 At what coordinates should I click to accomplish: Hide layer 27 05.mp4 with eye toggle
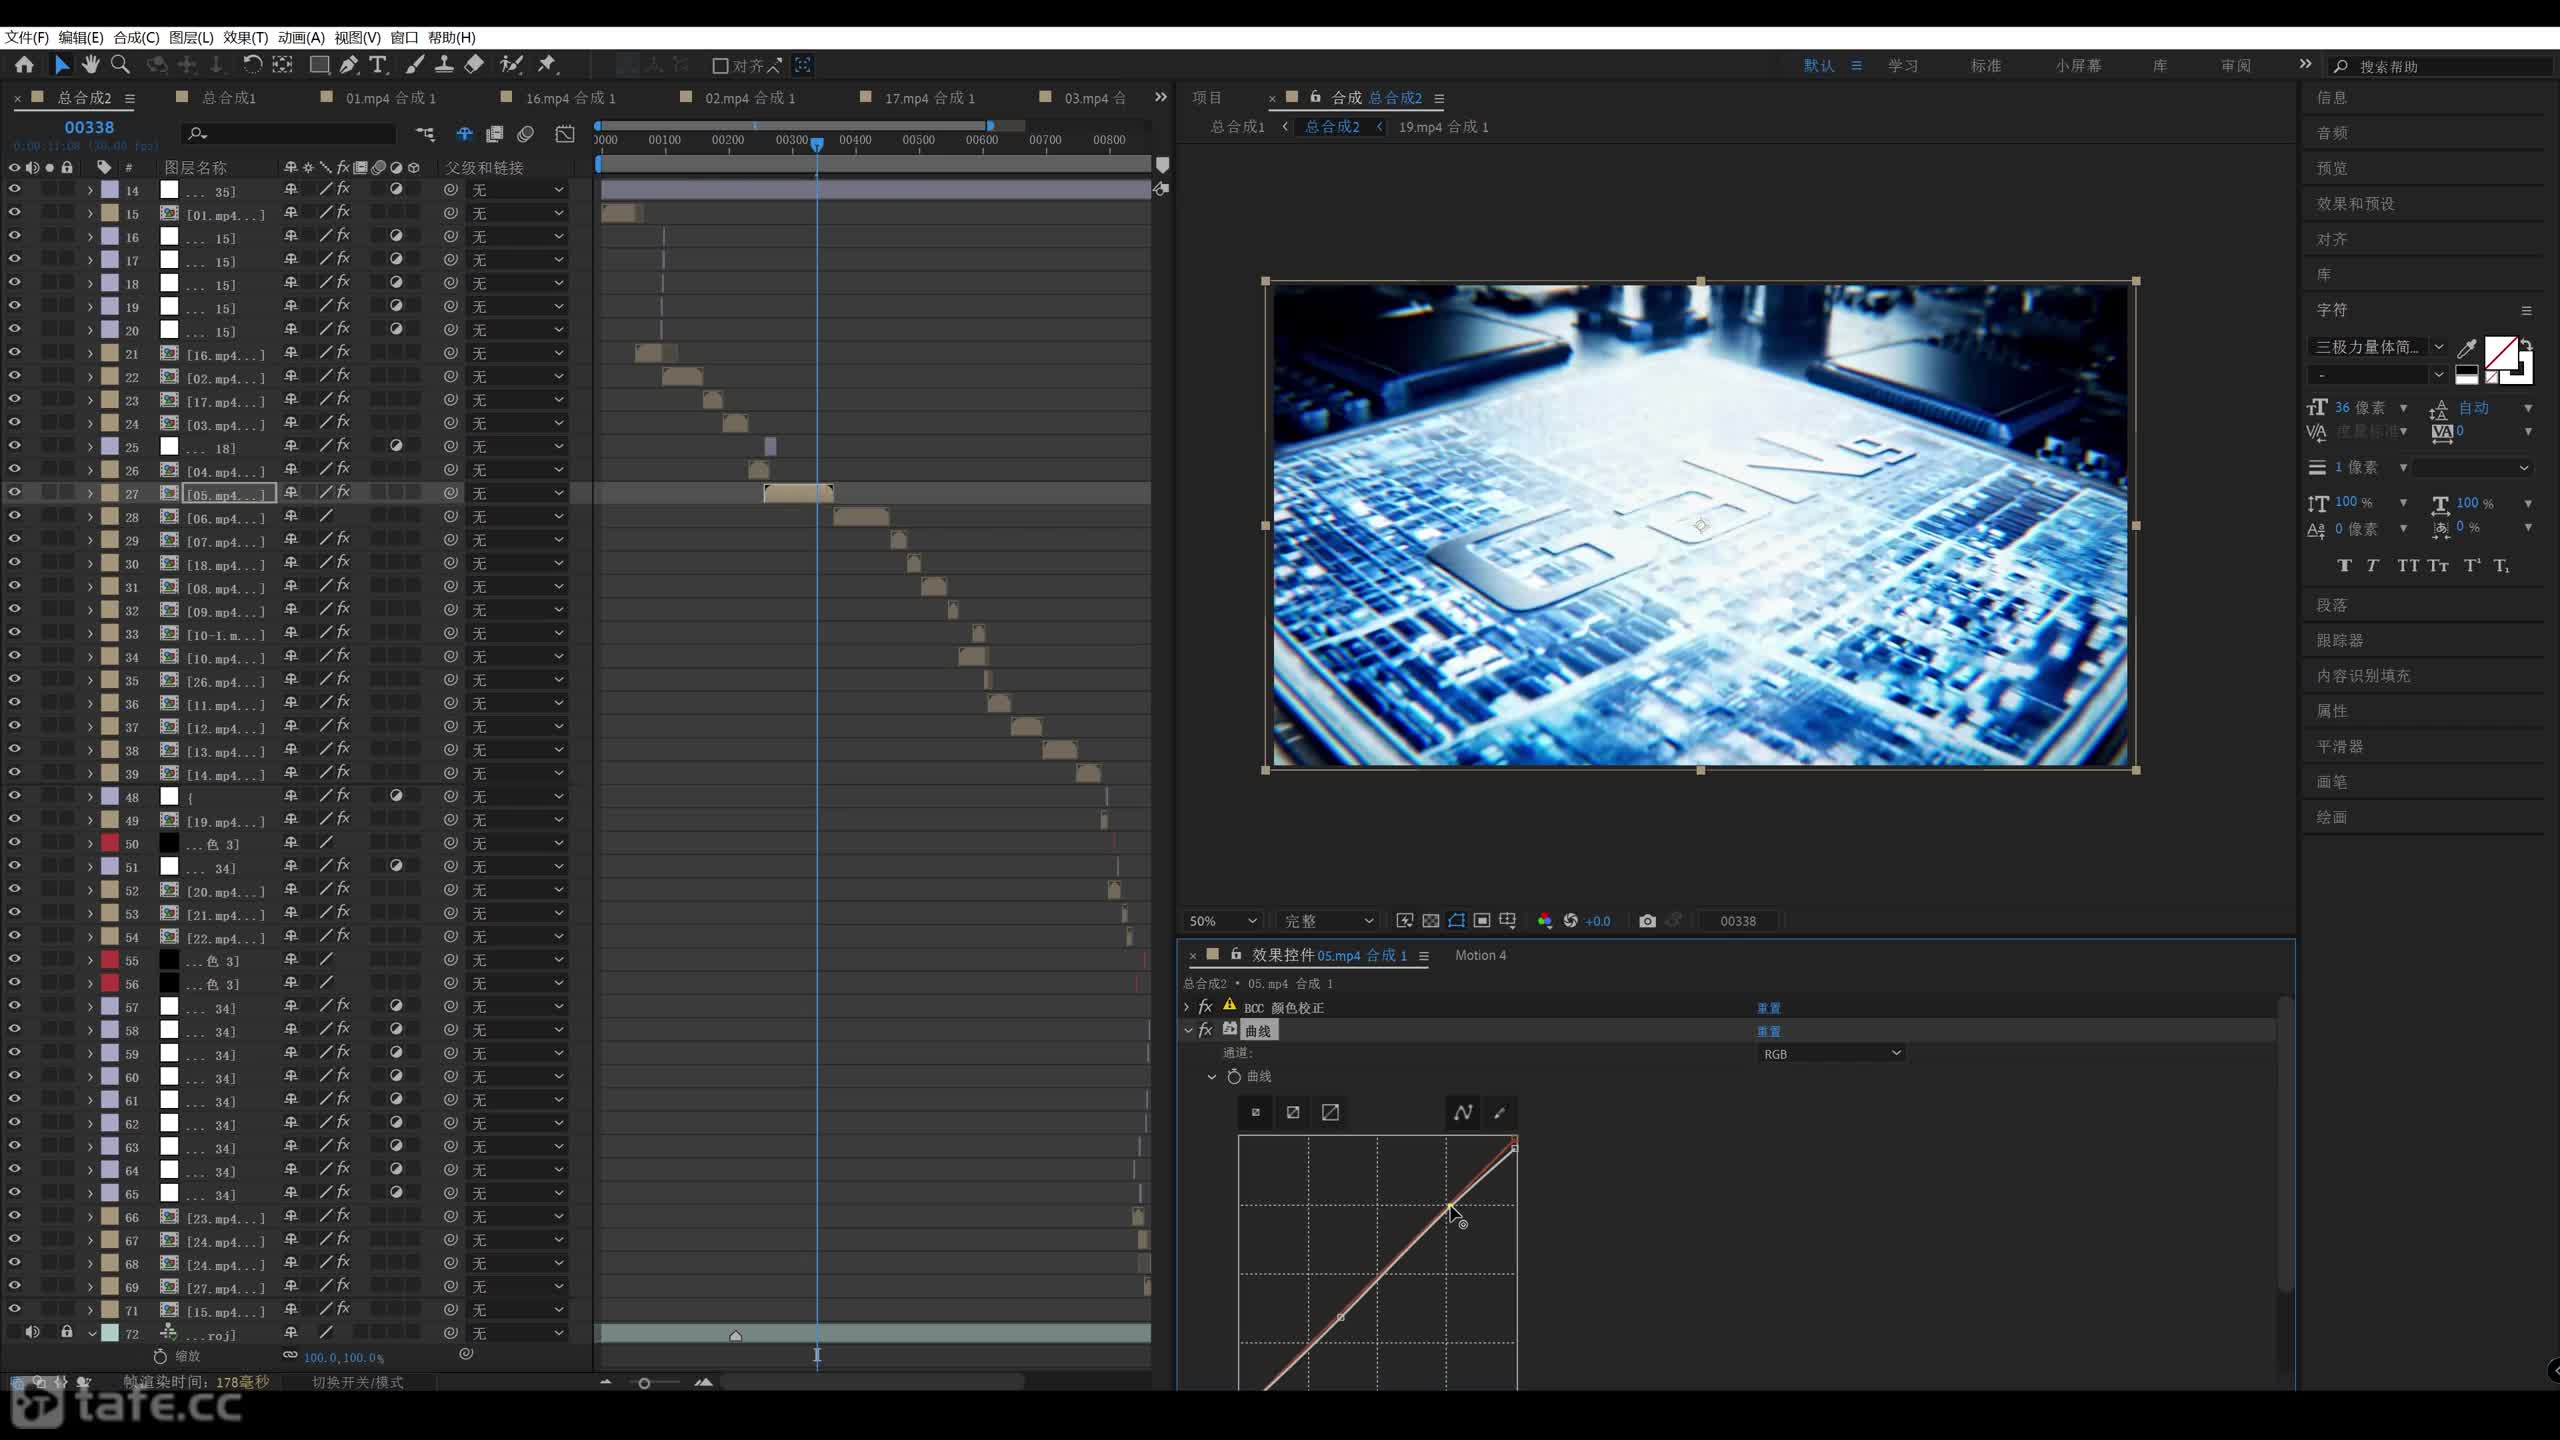14,492
